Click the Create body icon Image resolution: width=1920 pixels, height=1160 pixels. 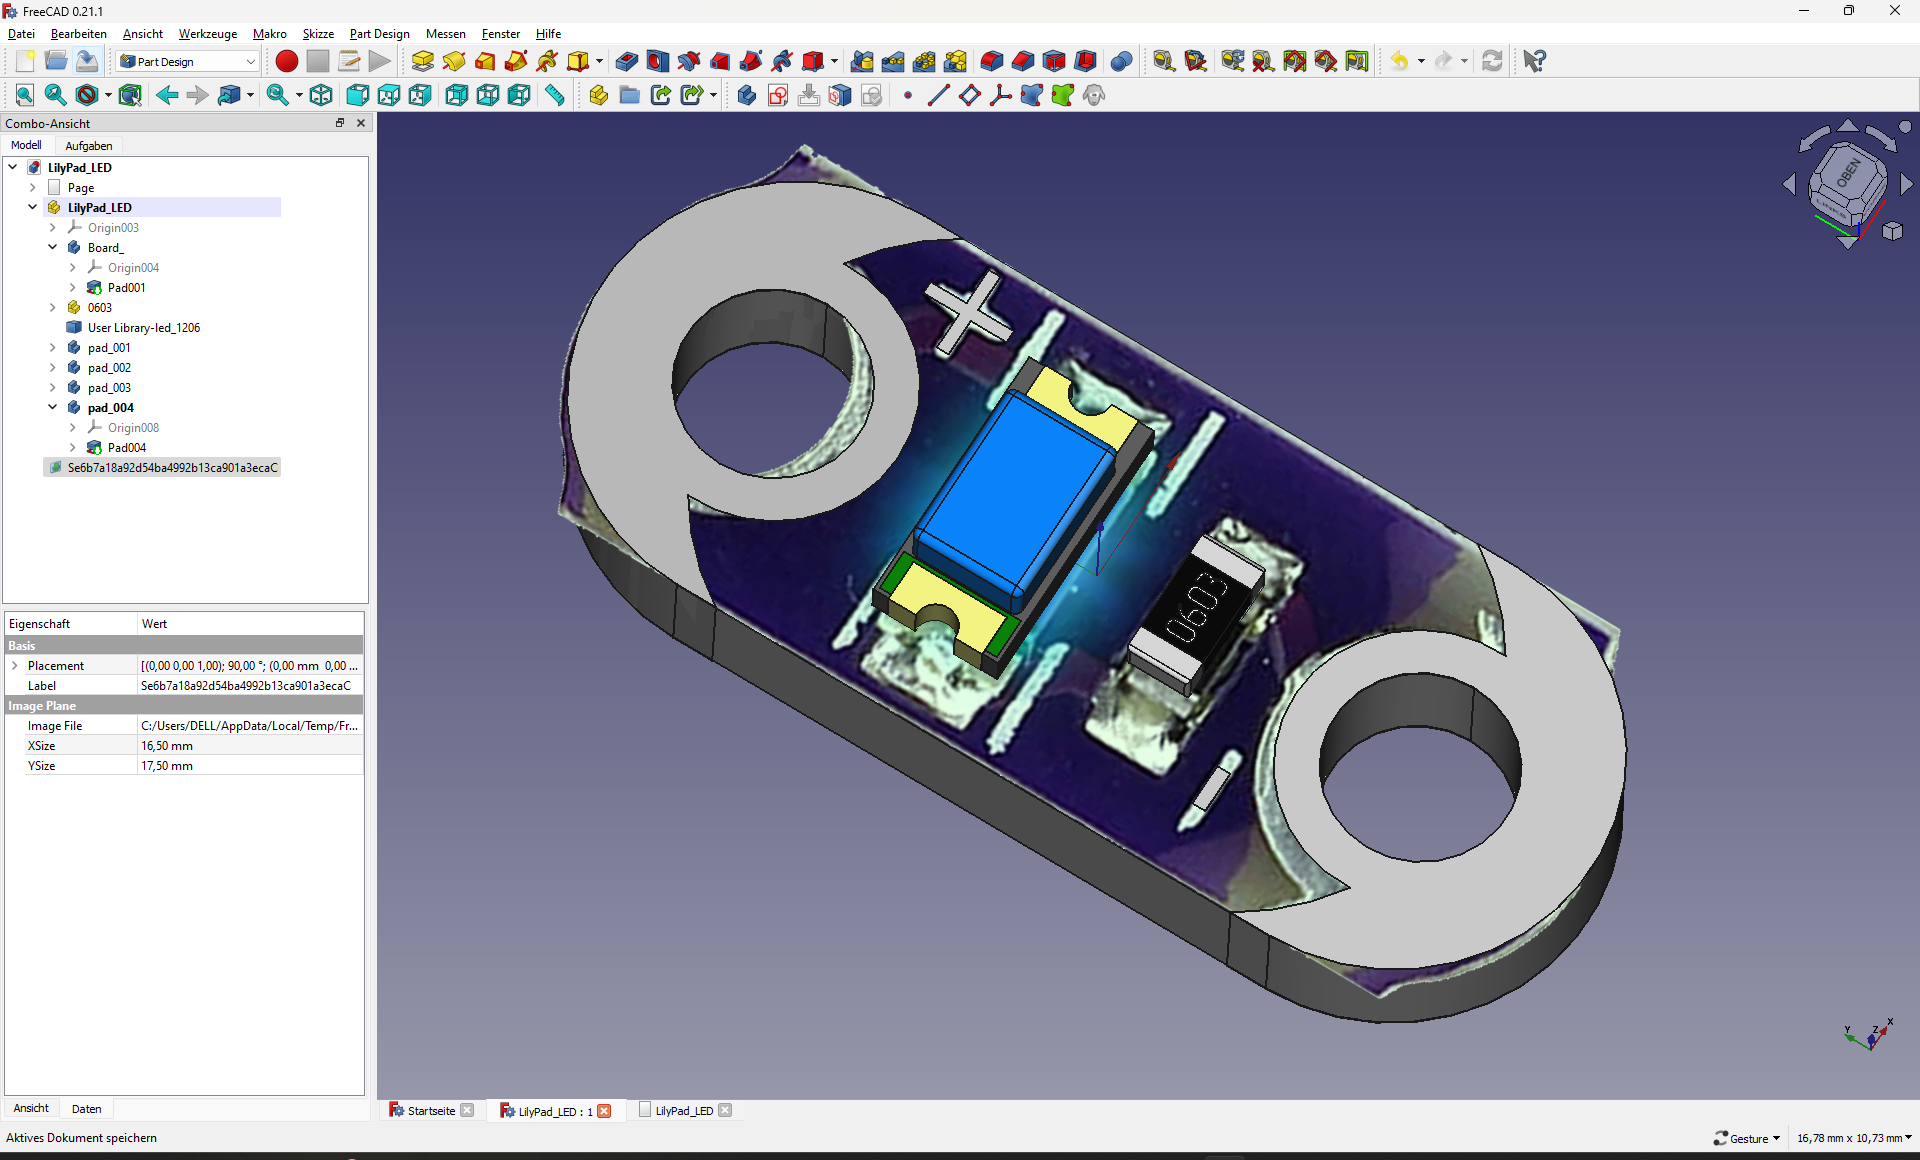747,95
